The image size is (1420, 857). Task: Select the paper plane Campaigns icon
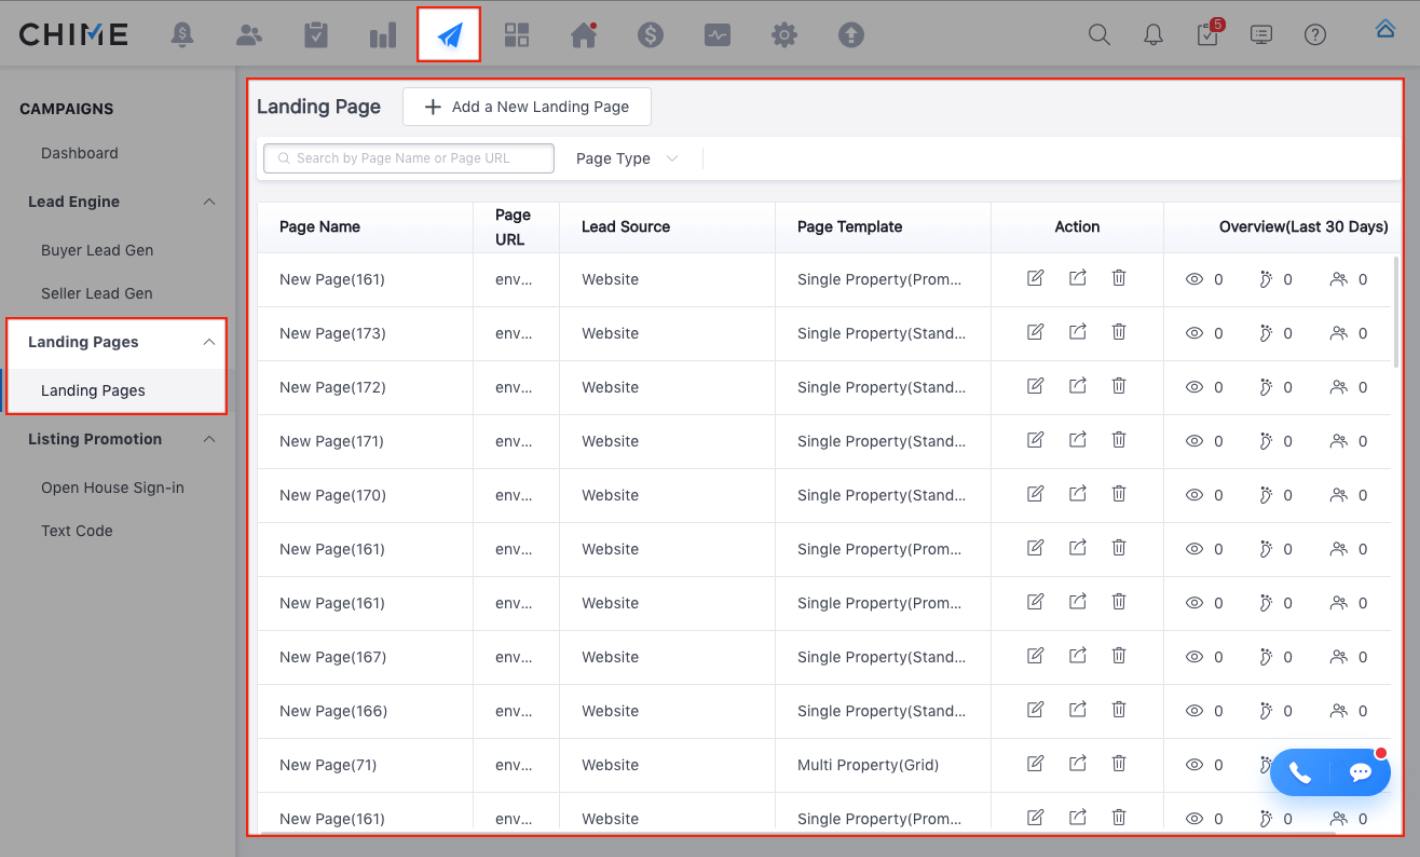[x=449, y=35]
